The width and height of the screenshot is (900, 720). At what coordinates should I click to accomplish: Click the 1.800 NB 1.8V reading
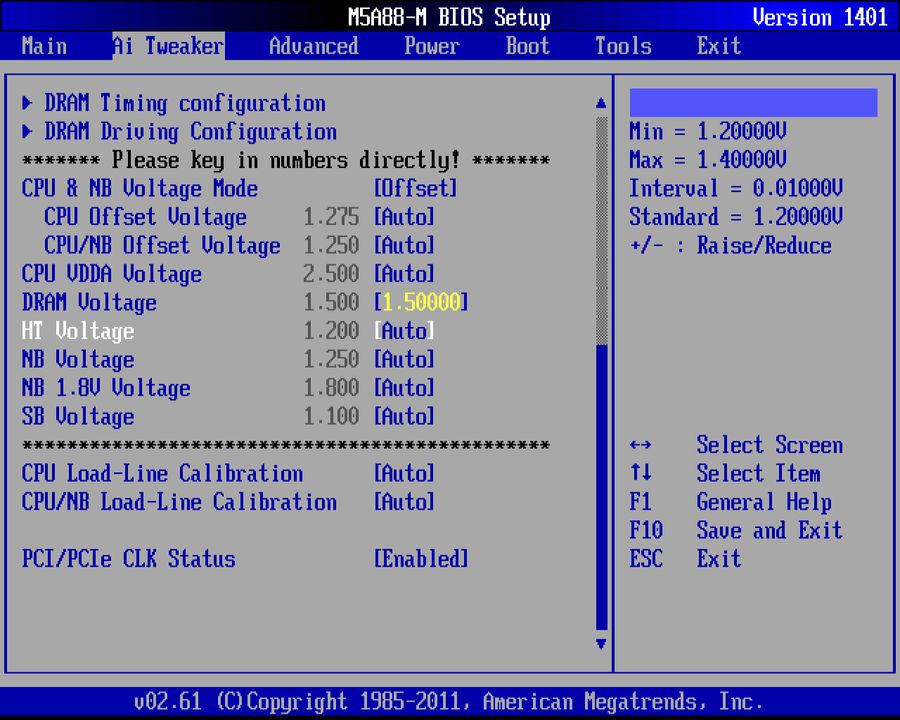pos(331,388)
